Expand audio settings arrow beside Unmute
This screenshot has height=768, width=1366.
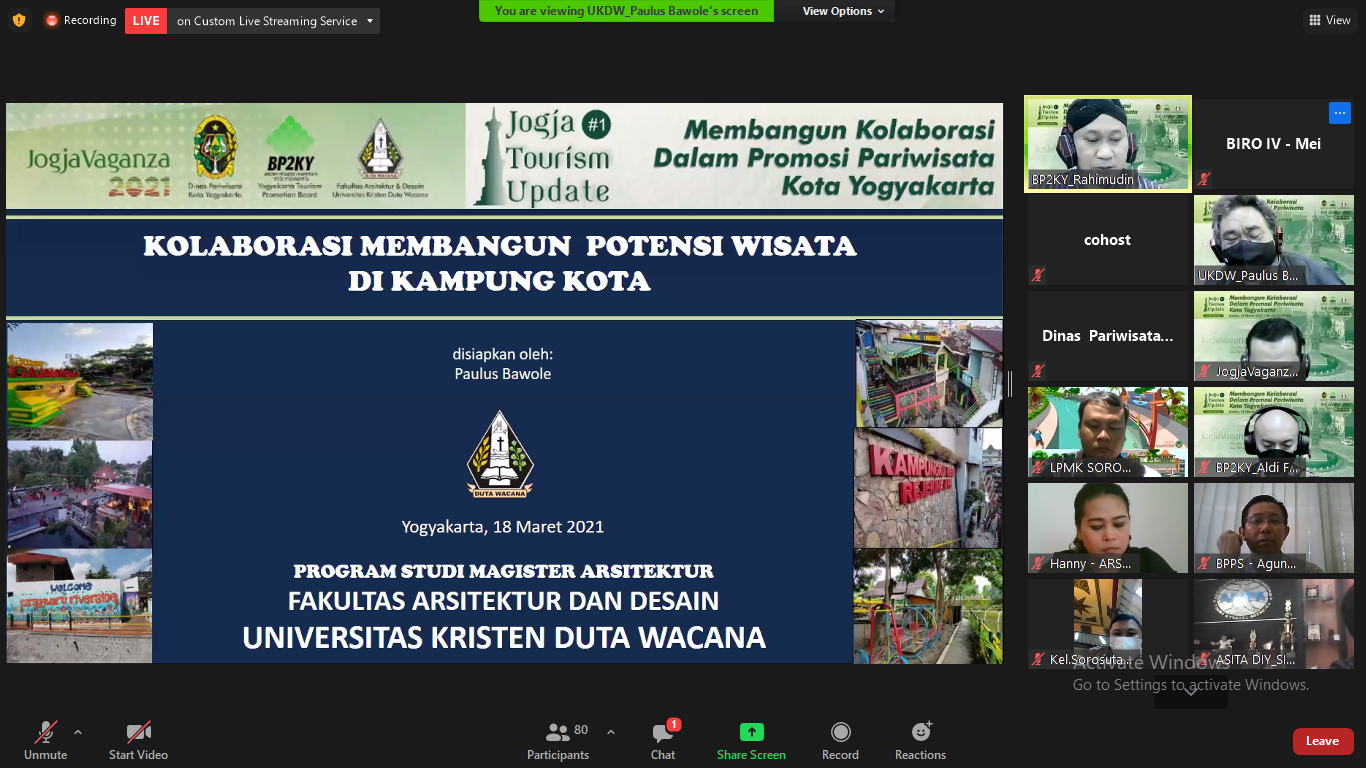78,731
